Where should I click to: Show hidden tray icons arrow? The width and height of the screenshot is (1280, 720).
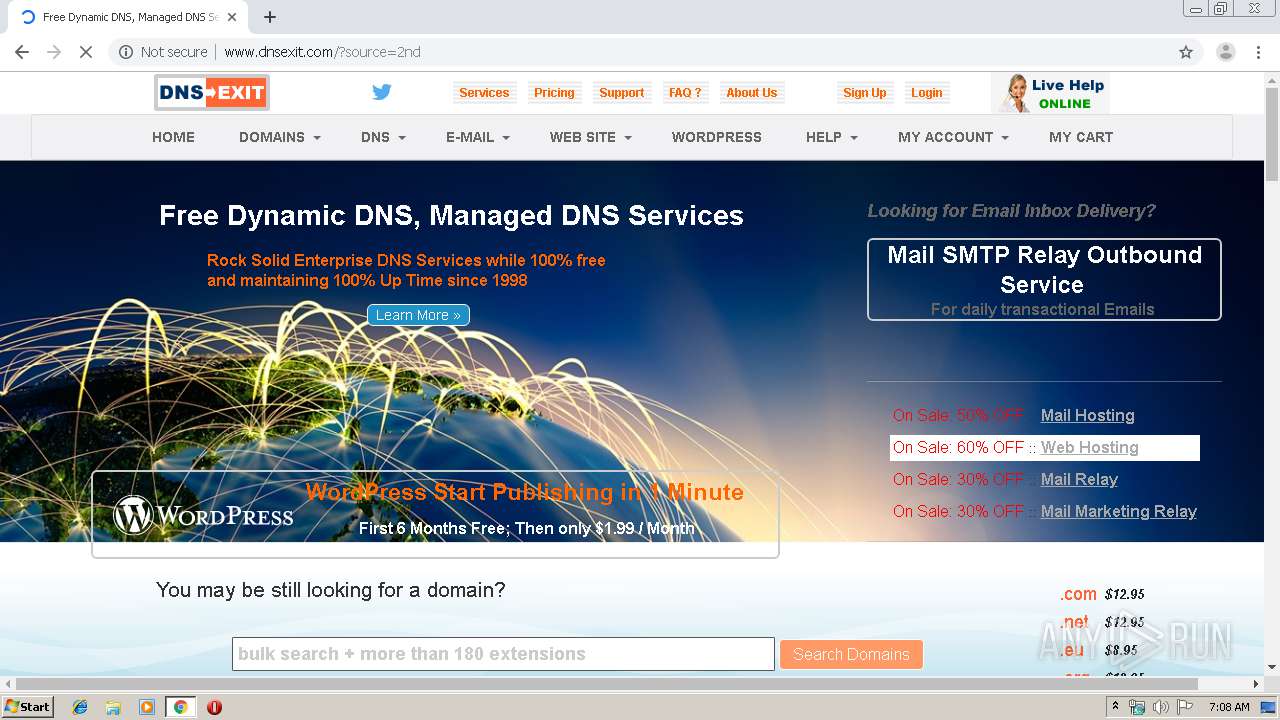[x=1116, y=707]
